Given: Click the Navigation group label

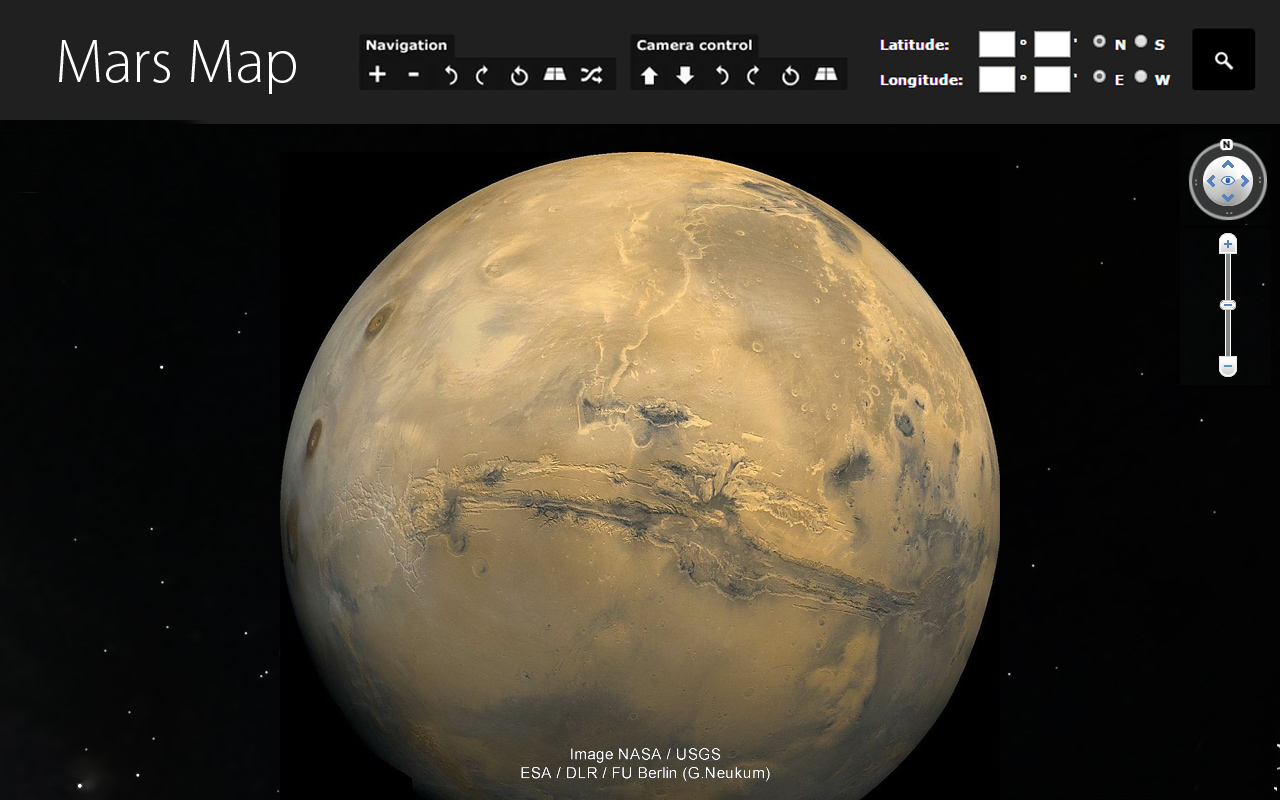Looking at the screenshot, I should (406, 45).
